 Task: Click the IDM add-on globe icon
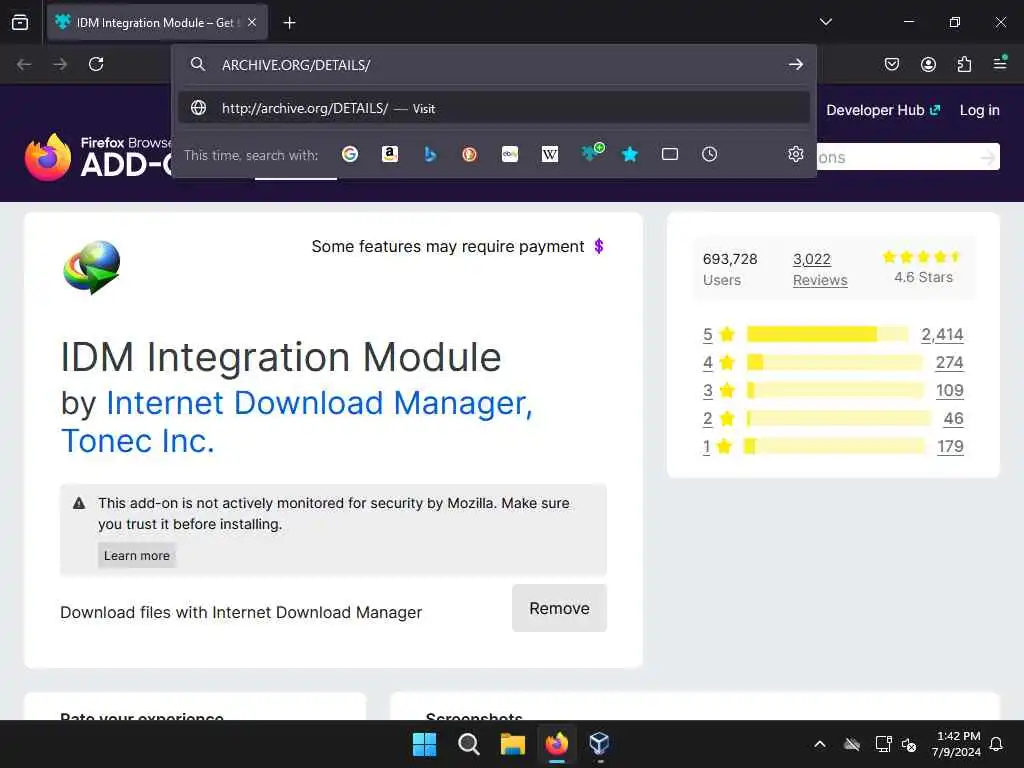92,267
